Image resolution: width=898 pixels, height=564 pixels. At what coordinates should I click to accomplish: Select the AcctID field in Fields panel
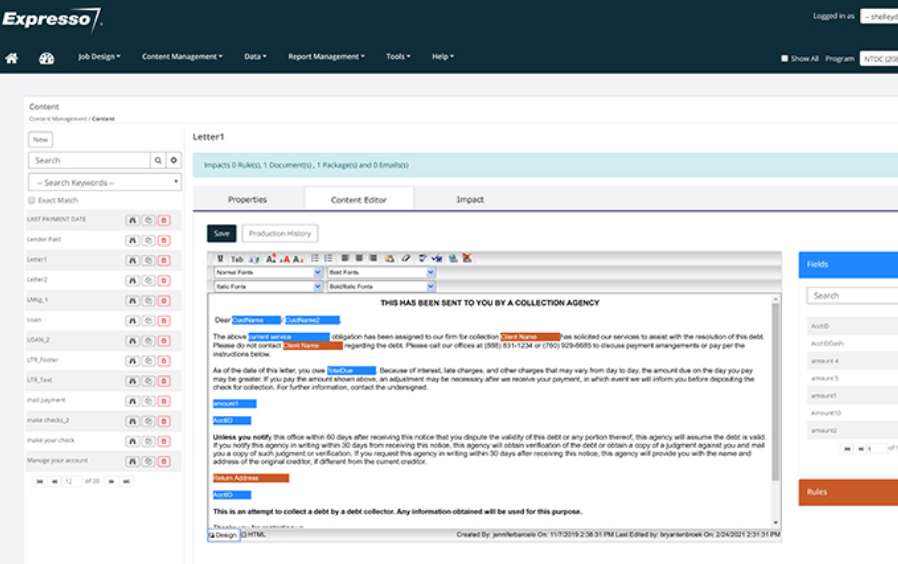point(852,326)
